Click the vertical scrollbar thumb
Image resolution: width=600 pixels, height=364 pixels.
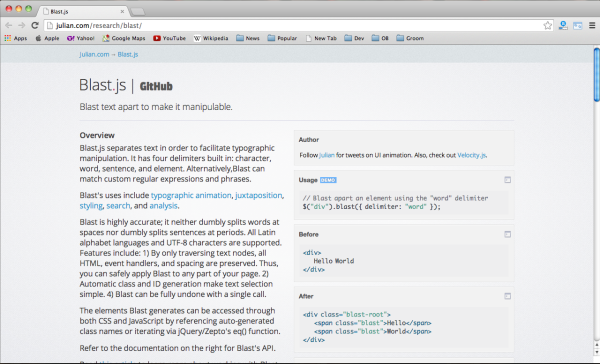pyautogui.click(x=597, y=75)
